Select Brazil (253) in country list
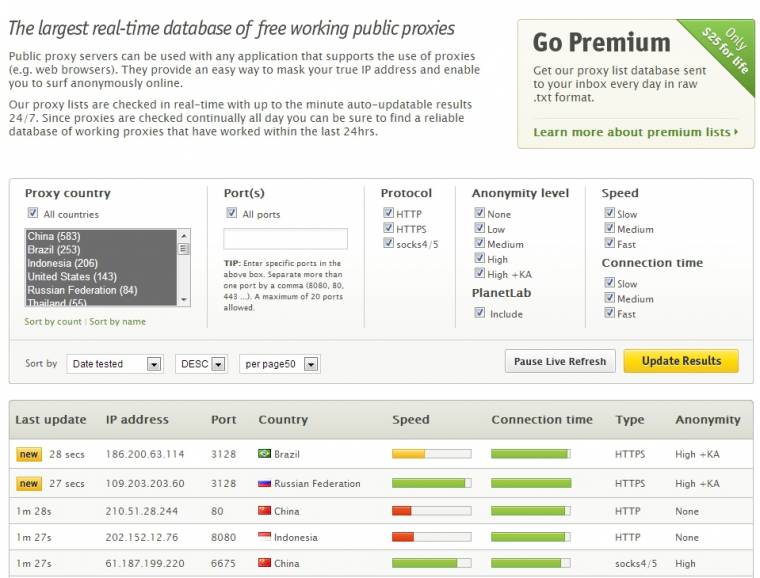Screen dimensions: 760x578 pyautogui.click(x=101, y=250)
